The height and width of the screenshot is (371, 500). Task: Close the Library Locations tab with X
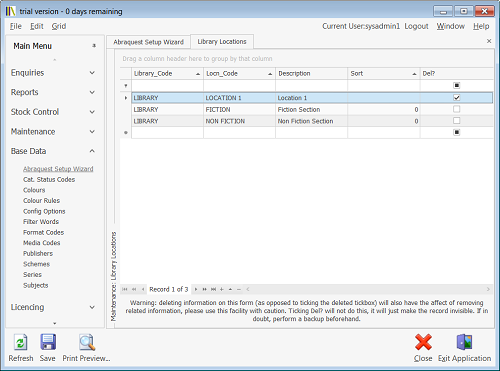[489, 41]
